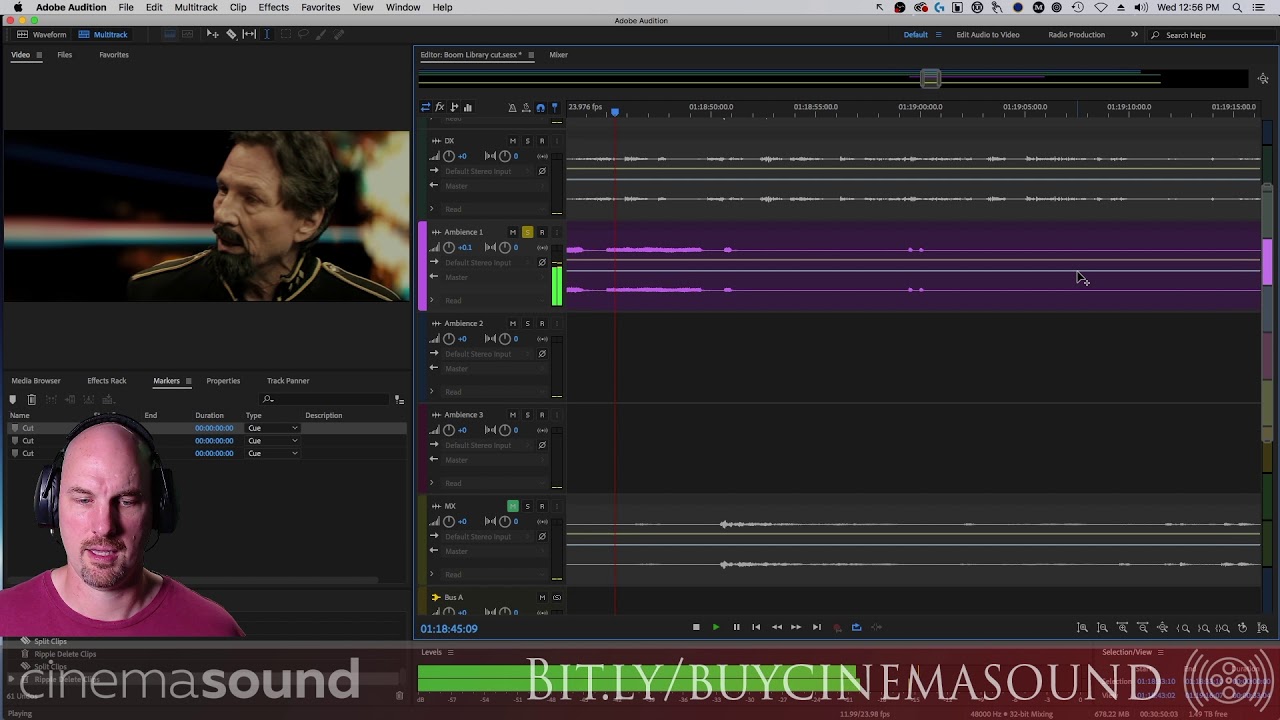Open Type dropdown for first Cut marker
The height and width of the screenshot is (720, 1280).
click(273, 428)
